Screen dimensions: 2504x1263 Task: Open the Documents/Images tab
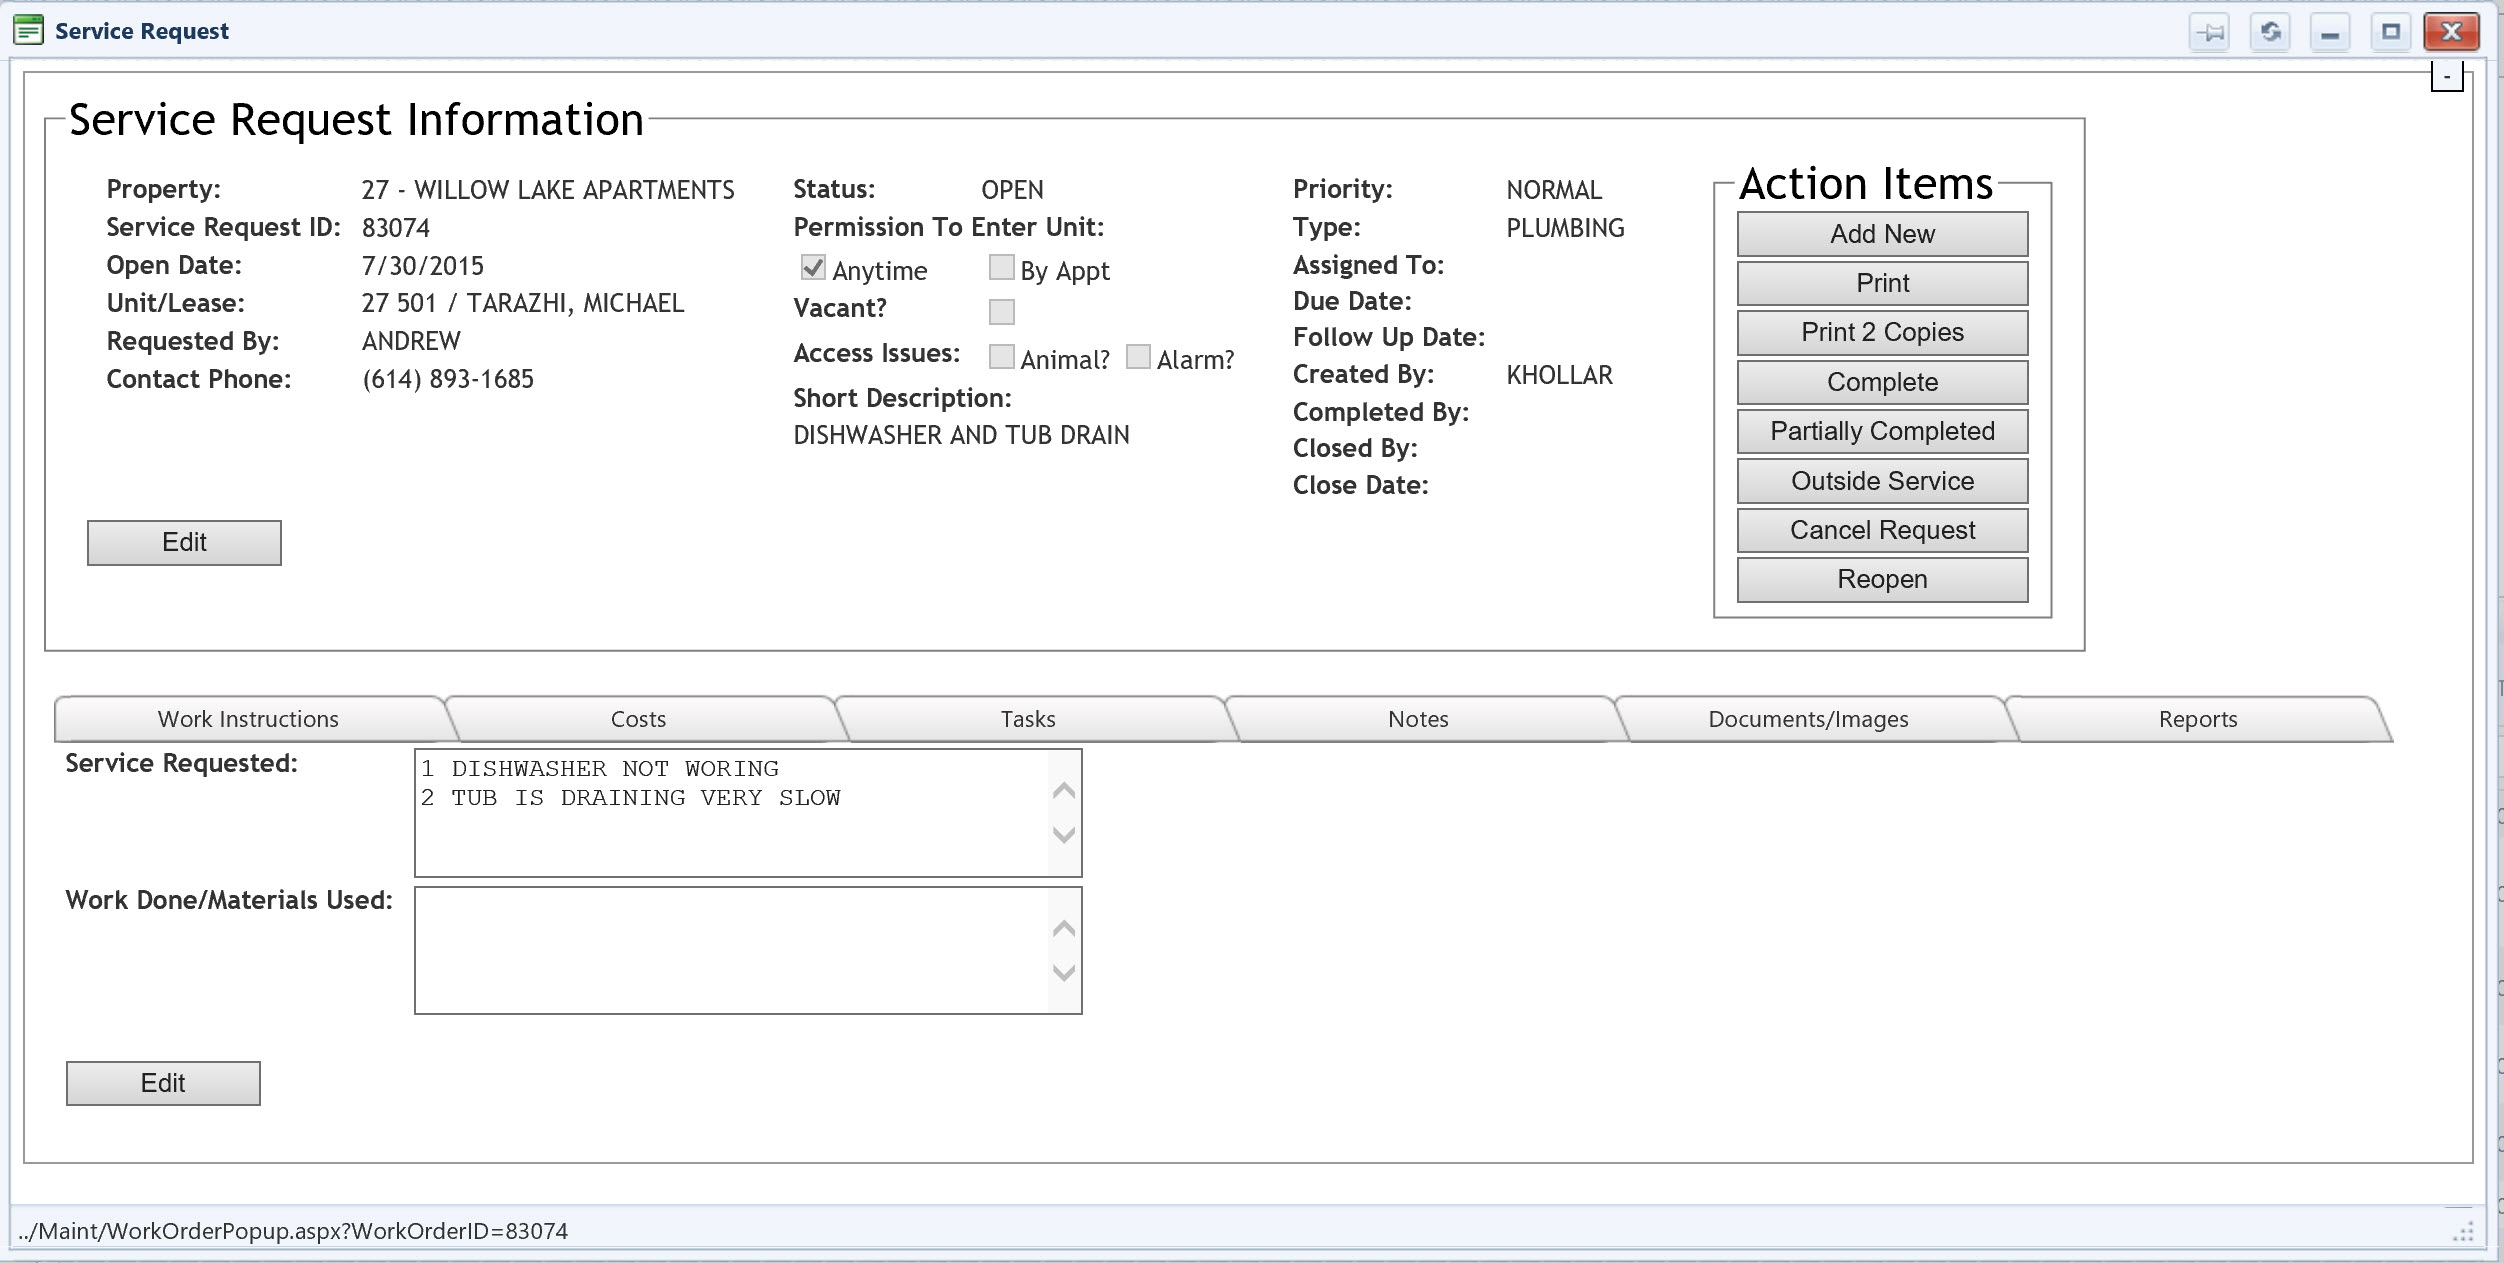1807,719
